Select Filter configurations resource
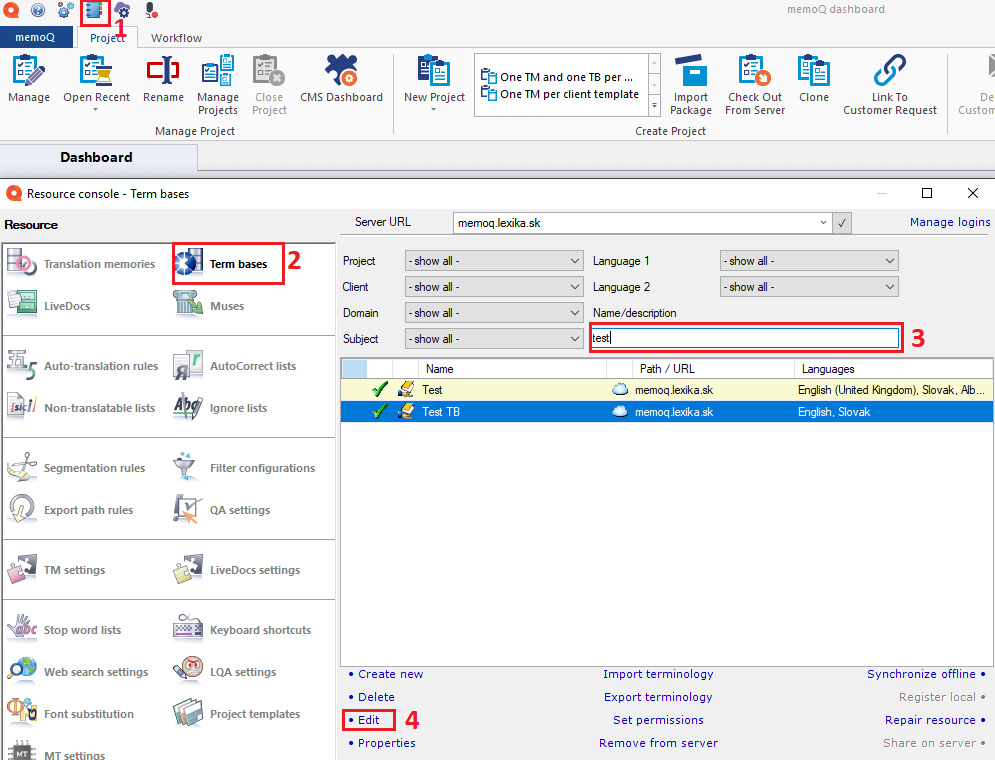The image size is (995, 760). pyautogui.click(x=244, y=468)
